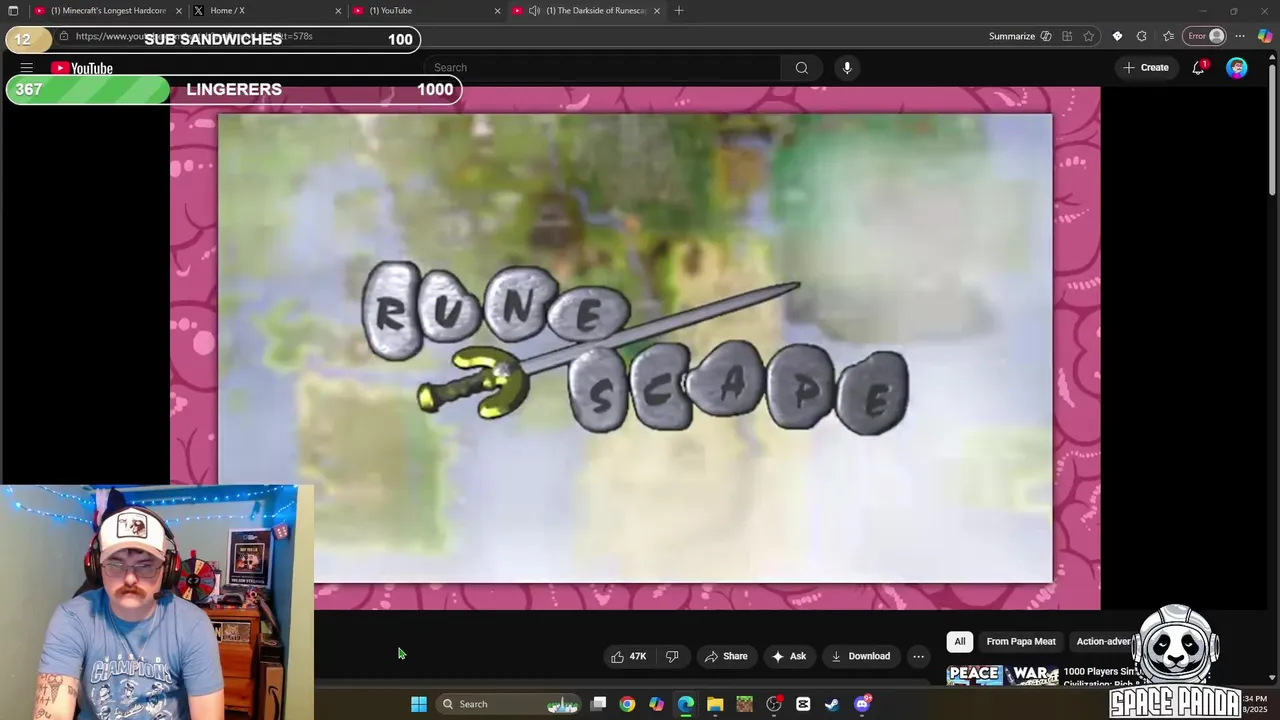1280x720 pixels.
Task: Open the browser tab actions menu
Action: pos(13,10)
